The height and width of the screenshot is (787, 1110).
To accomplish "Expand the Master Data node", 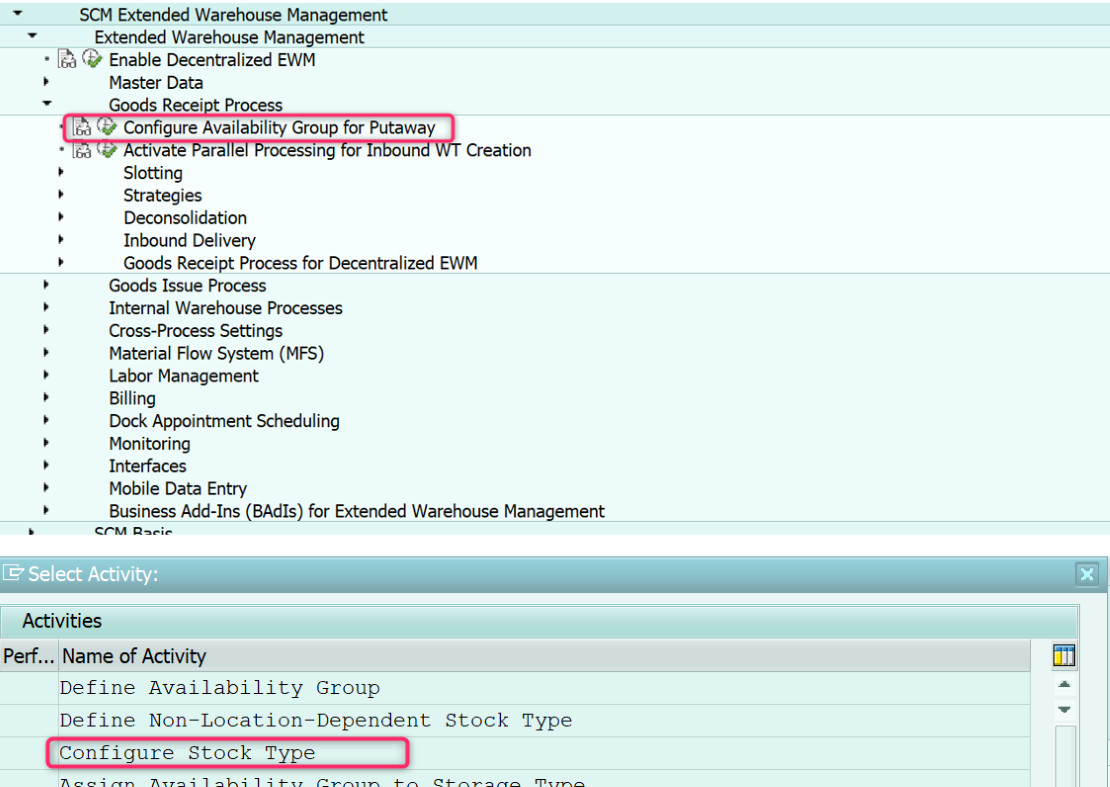I will [x=46, y=83].
